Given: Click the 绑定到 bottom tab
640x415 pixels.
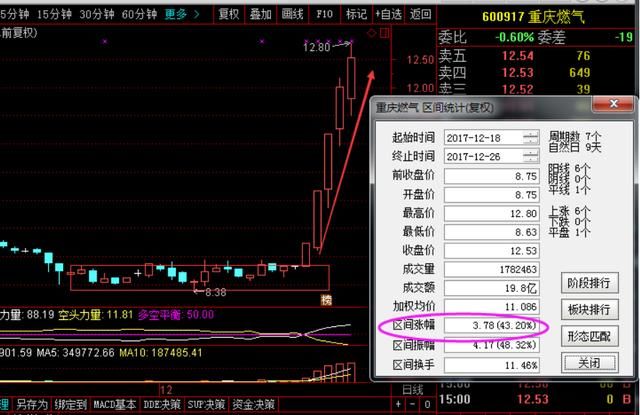Looking at the screenshot, I should click(x=70, y=404).
